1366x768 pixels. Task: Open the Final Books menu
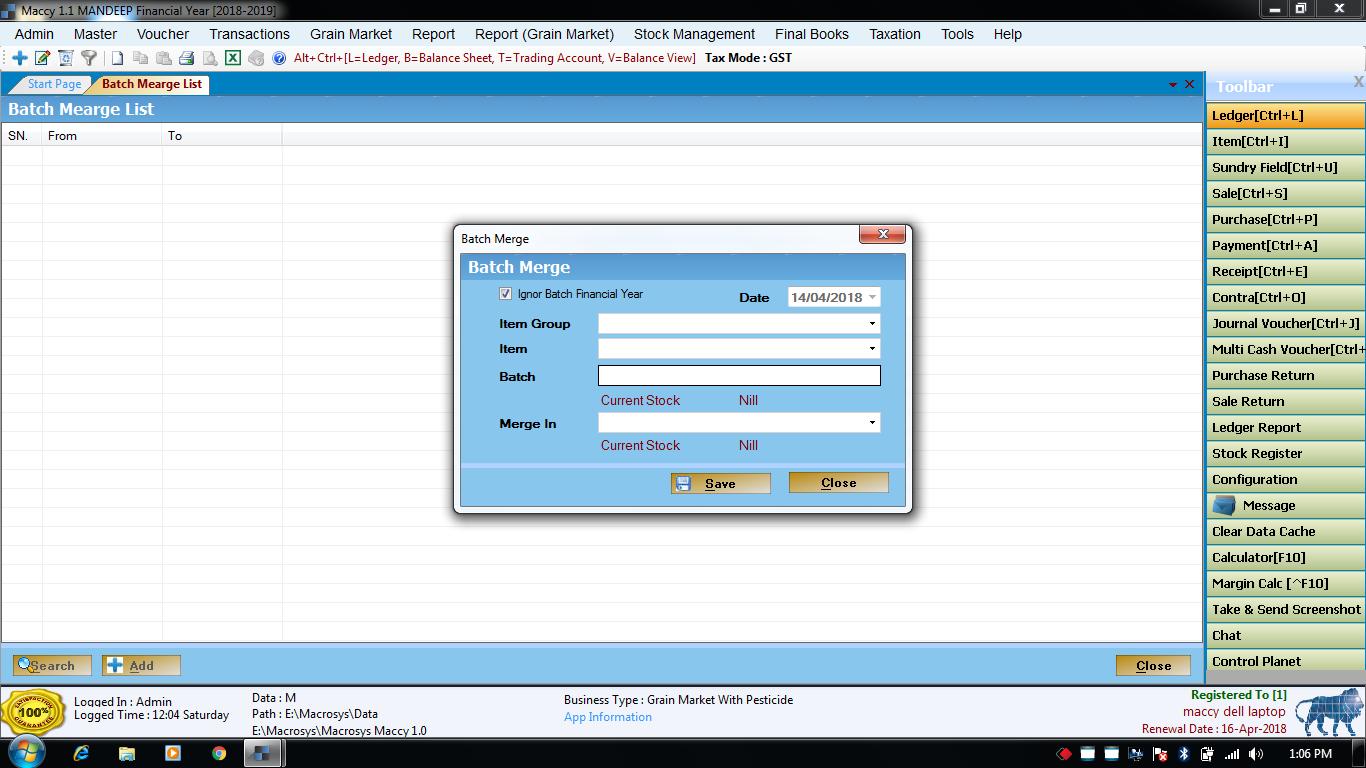(812, 34)
